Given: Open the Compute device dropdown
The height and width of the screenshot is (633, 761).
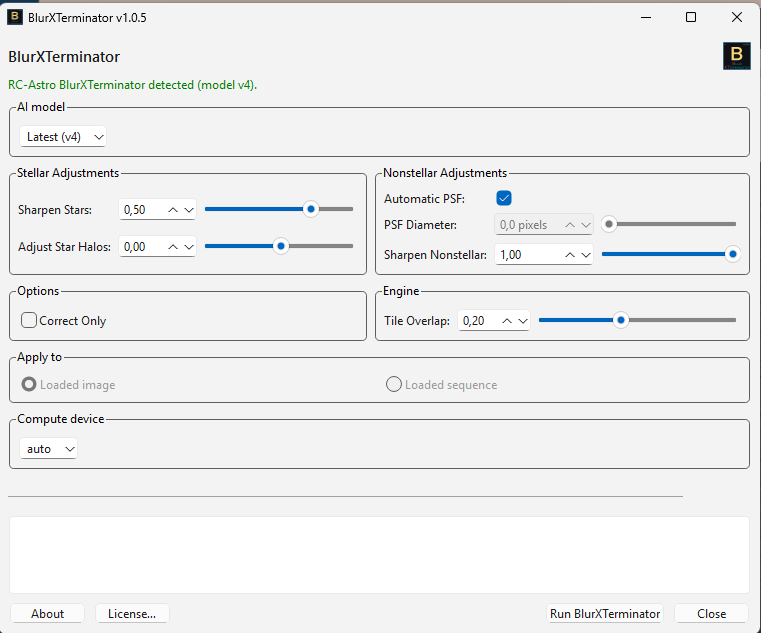Looking at the screenshot, I should (49, 449).
